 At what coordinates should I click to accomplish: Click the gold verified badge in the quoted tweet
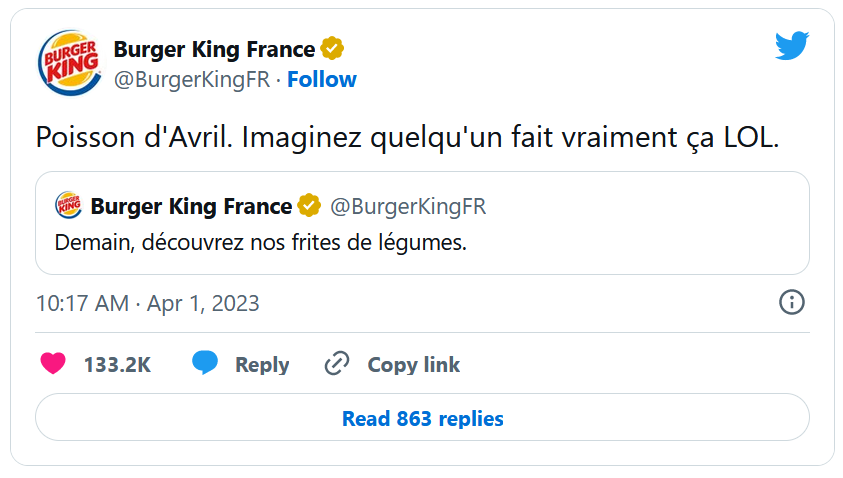point(310,207)
